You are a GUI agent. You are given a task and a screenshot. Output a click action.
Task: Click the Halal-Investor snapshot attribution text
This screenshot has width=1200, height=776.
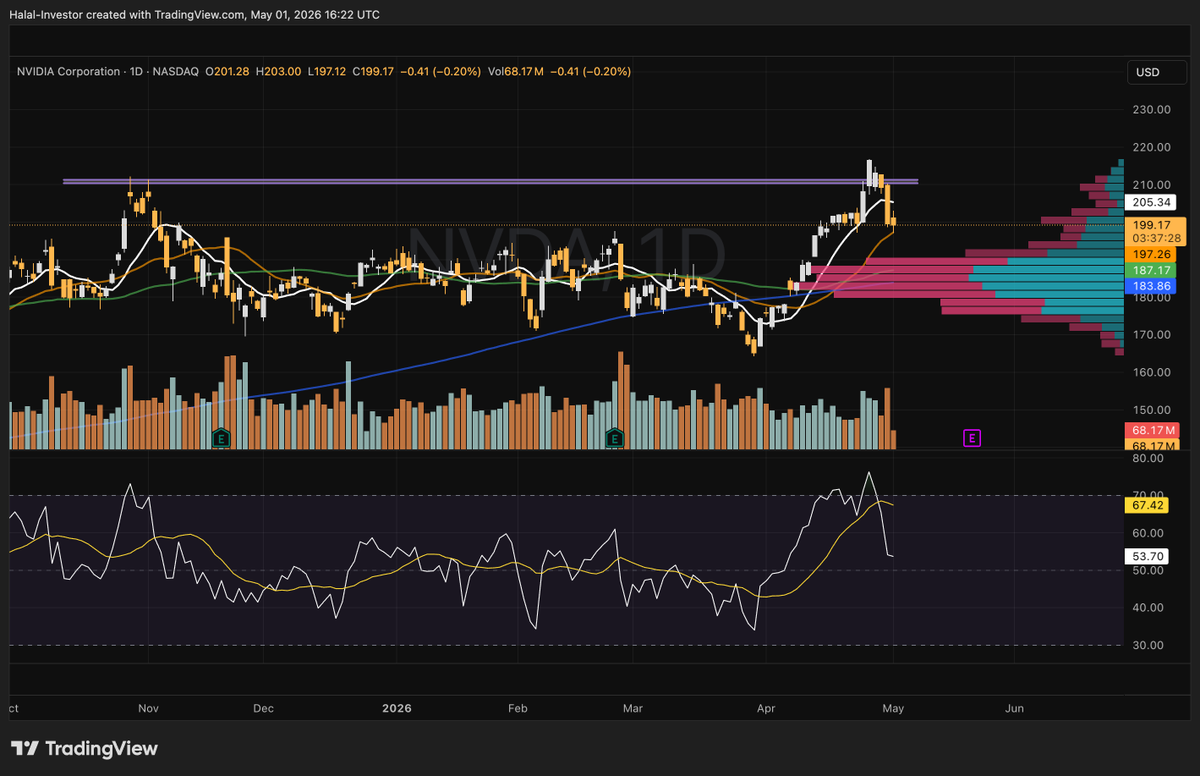point(195,15)
